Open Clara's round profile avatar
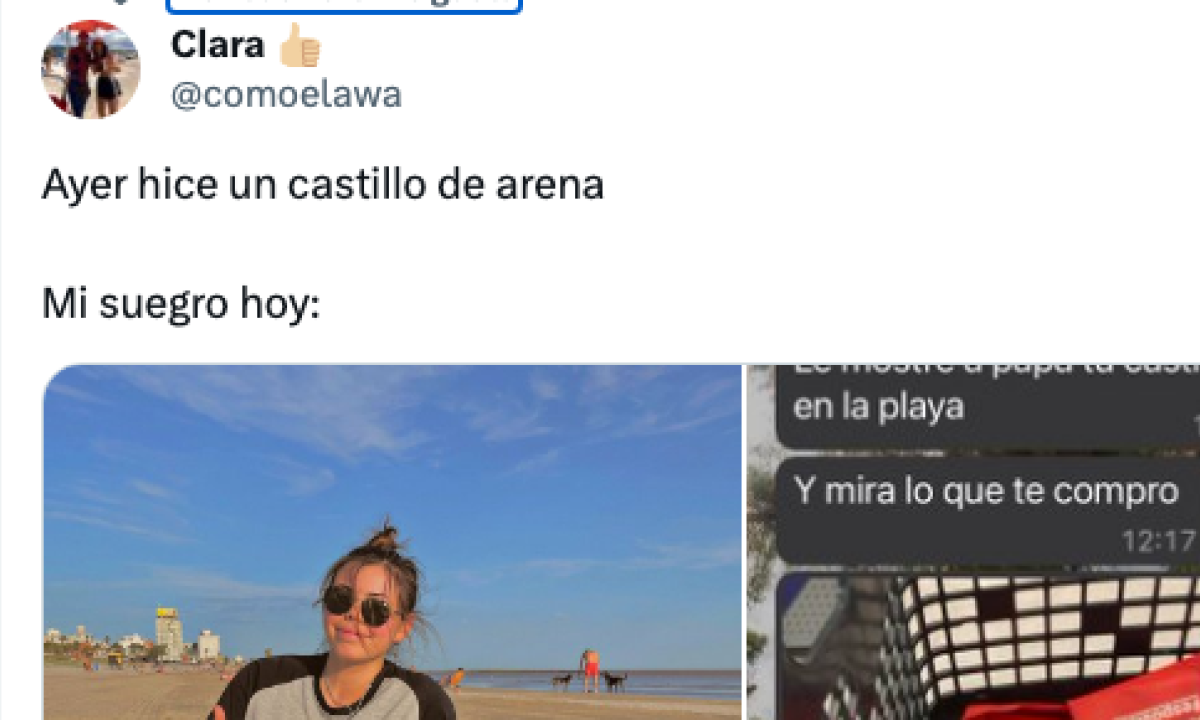The image size is (1200, 720). [x=90, y=69]
